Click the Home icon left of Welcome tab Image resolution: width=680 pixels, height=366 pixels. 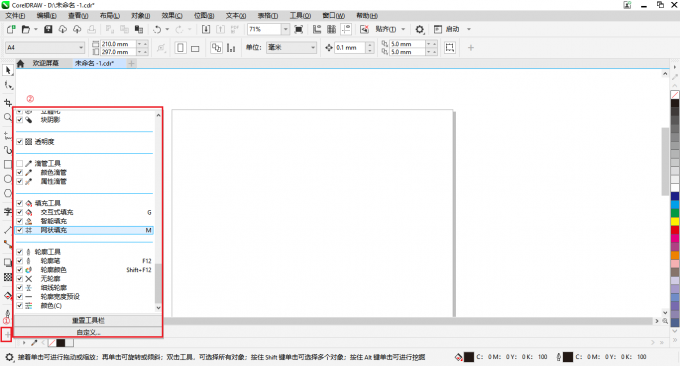[x=20, y=63]
